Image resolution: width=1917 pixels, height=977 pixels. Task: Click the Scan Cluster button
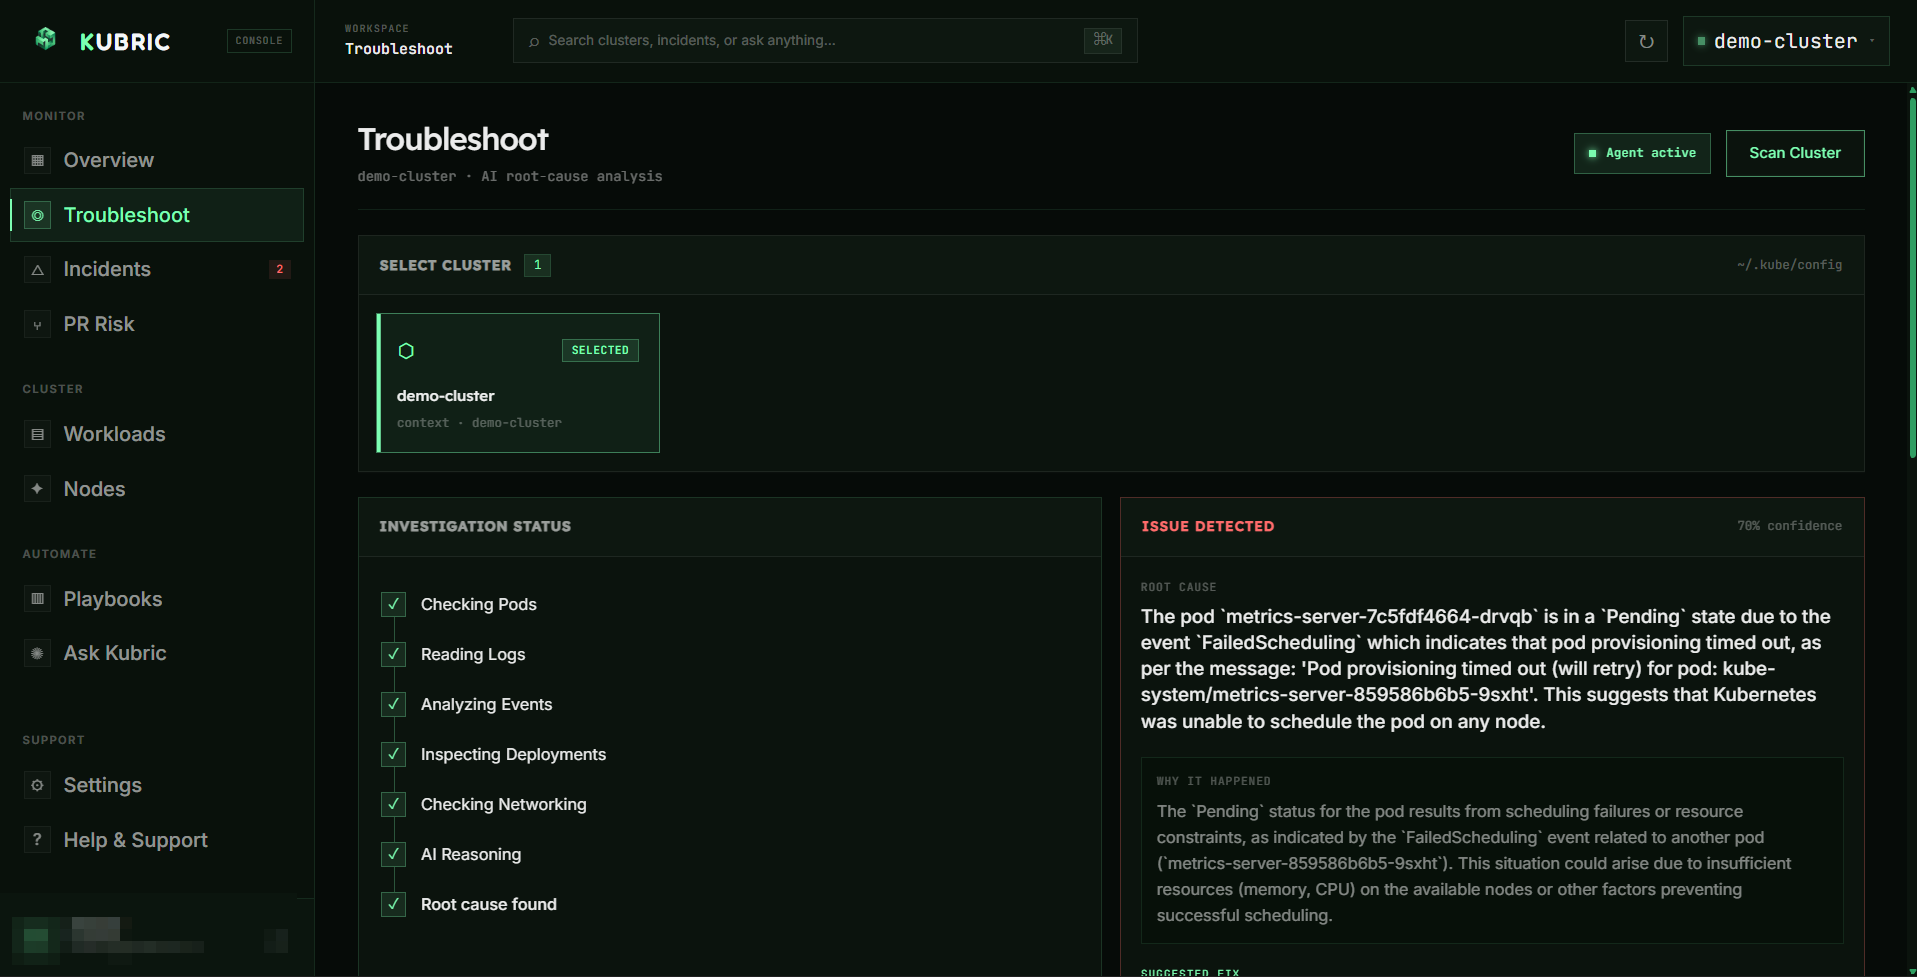click(x=1795, y=153)
